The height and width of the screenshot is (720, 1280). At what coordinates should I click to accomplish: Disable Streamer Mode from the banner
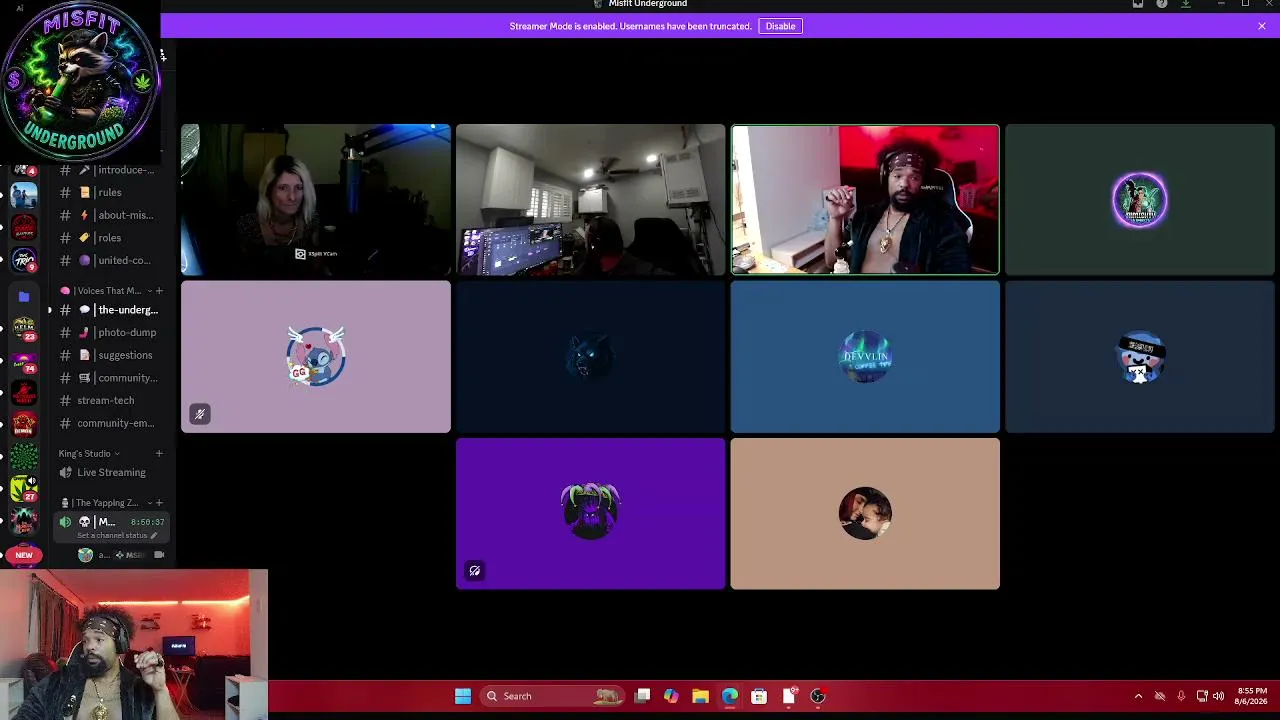point(780,26)
